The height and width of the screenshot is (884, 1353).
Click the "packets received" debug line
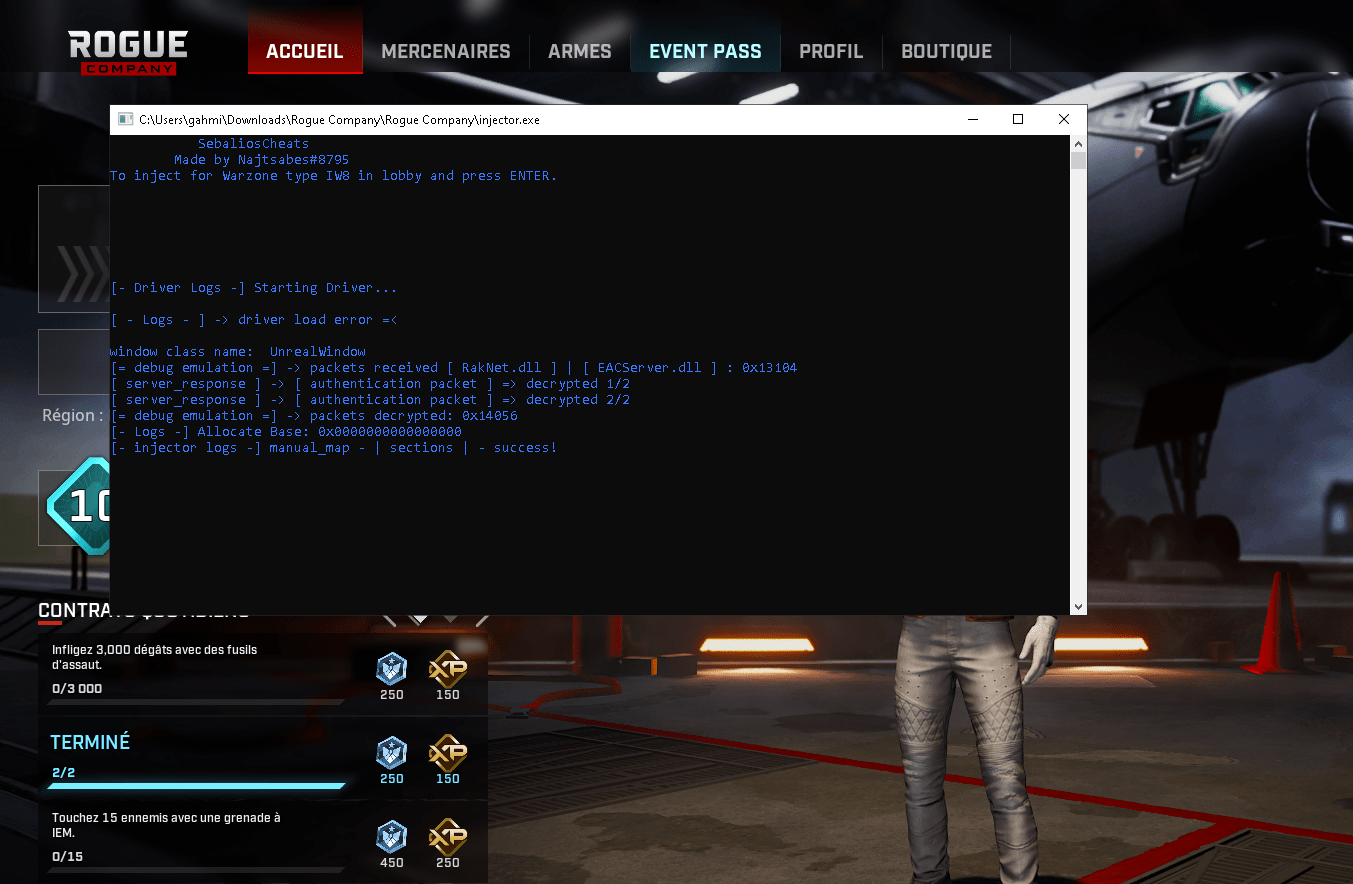point(454,368)
